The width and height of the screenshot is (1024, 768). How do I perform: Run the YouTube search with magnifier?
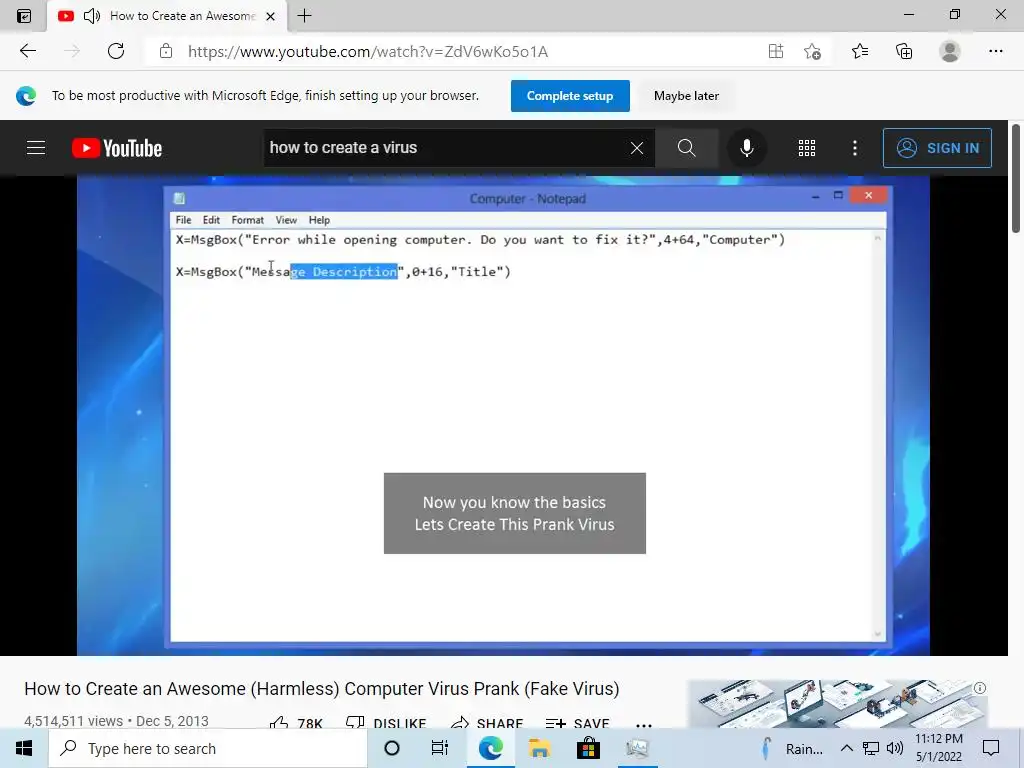686,148
